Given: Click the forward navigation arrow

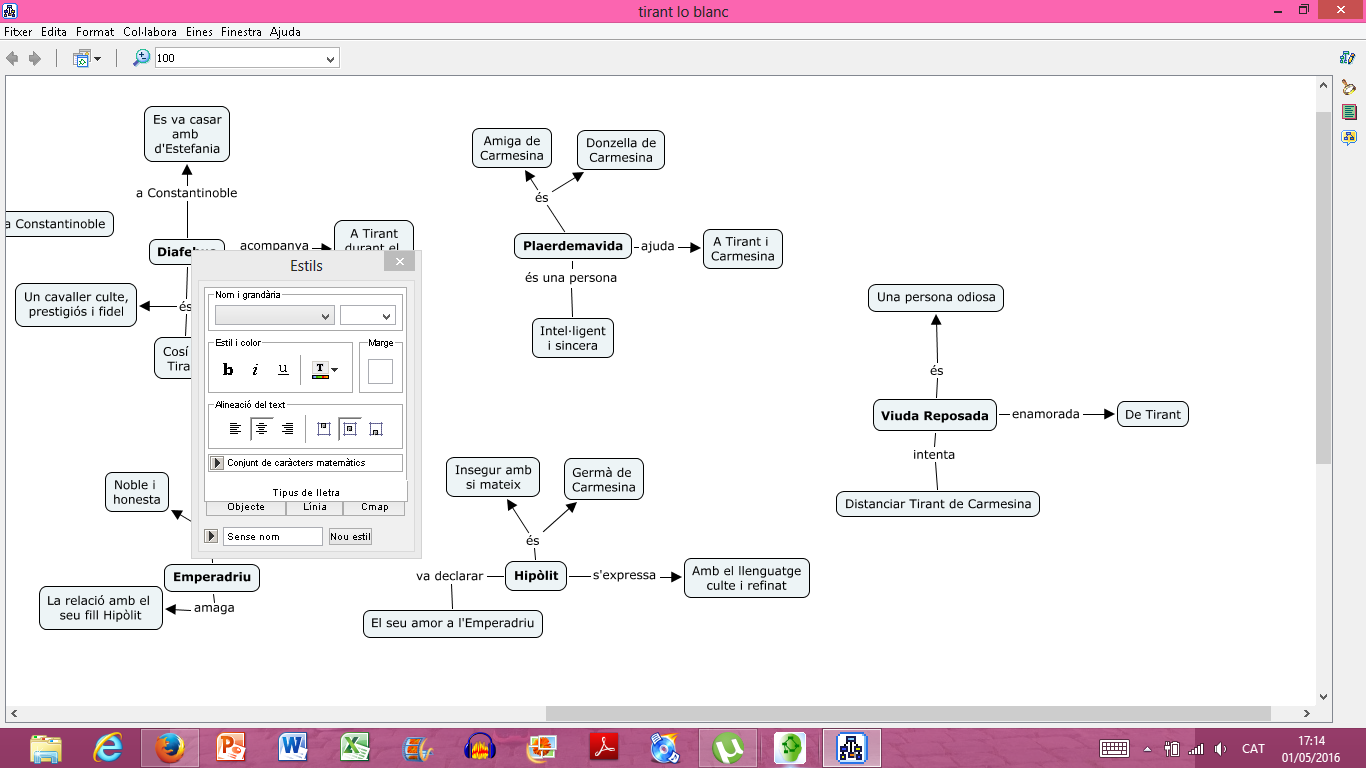Looking at the screenshot, I should click(x=35, y=59).
